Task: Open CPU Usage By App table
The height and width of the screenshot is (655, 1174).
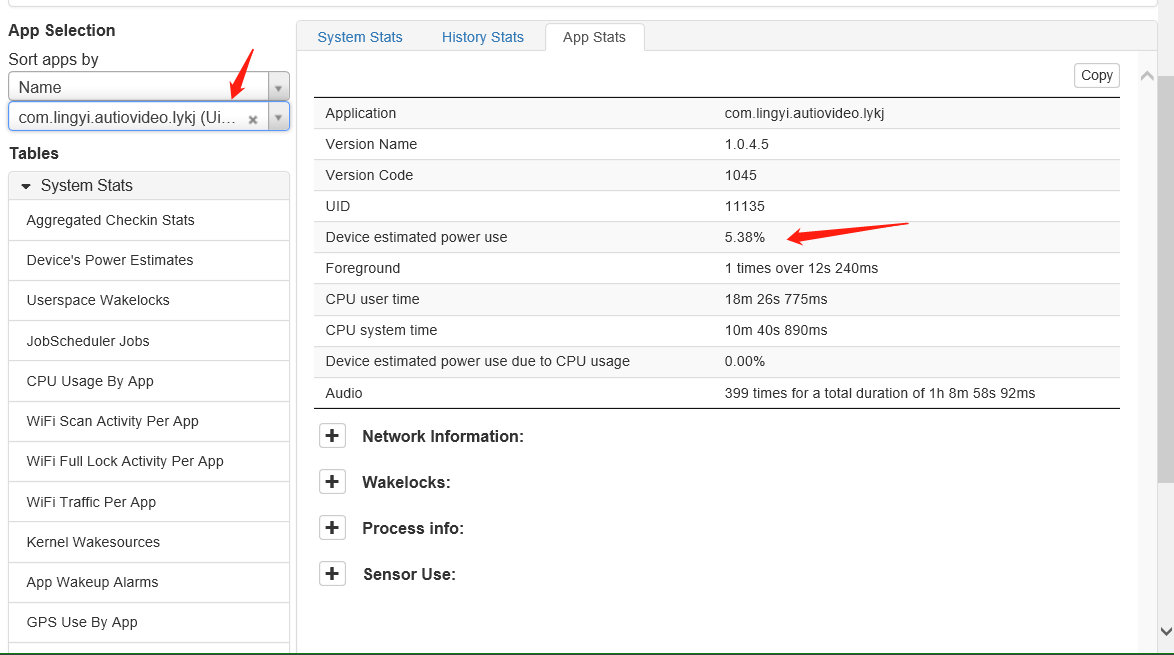Action: 149,381
